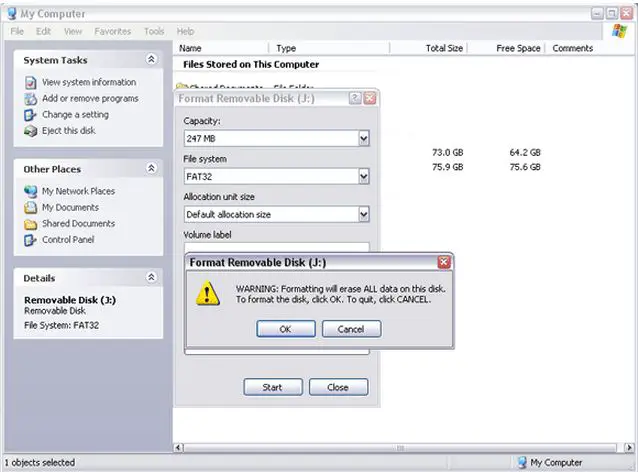Click the Change a setting link
The width and height of the screenshot is (638, 472).
coord(75,115)
